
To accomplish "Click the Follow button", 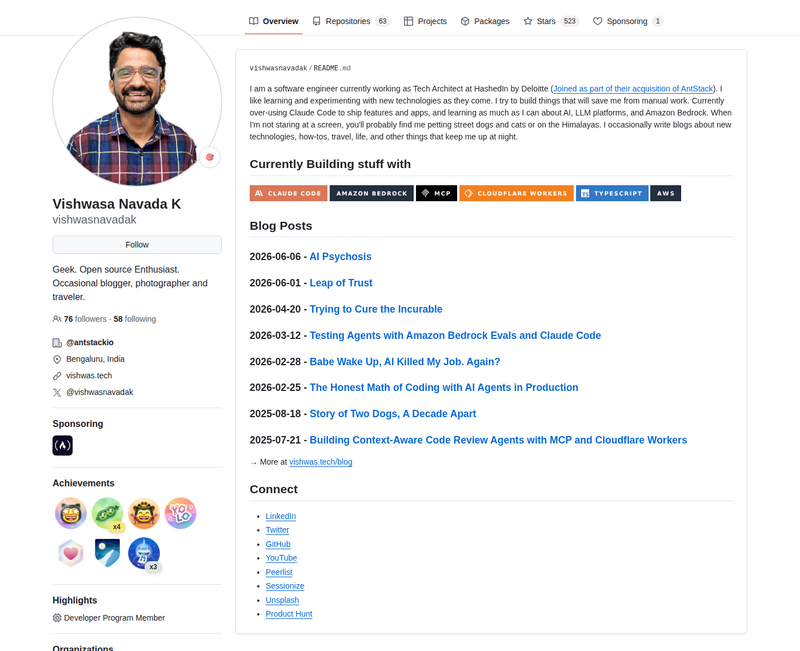I will (137, 245).
